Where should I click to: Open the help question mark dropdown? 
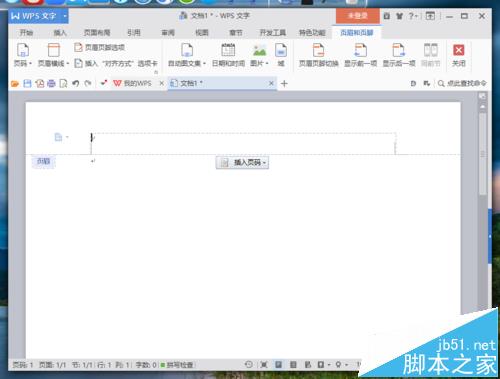tap(413, 16)
